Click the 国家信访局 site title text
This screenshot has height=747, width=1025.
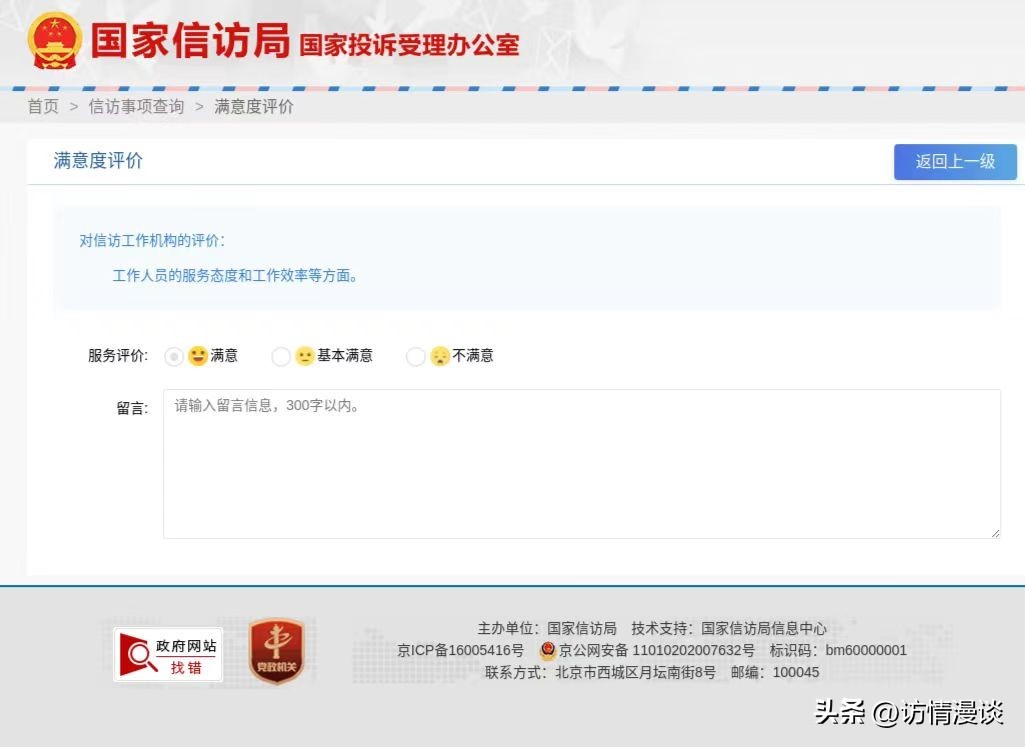point(190,41)
